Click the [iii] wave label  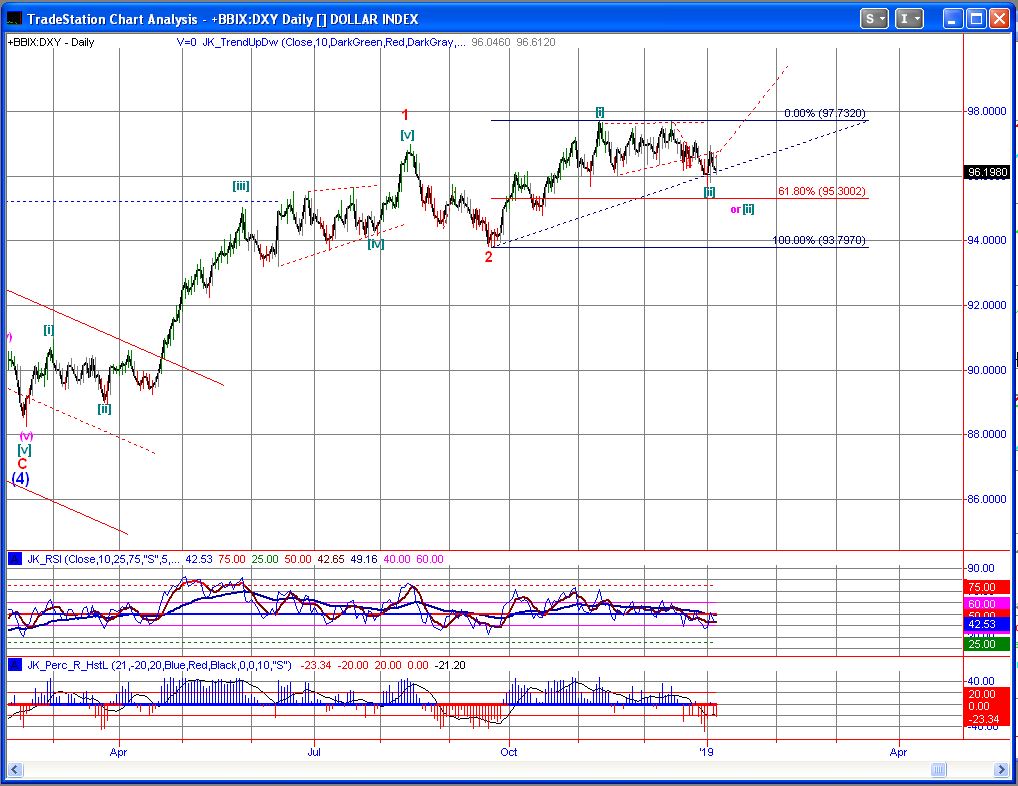(241, 186)
